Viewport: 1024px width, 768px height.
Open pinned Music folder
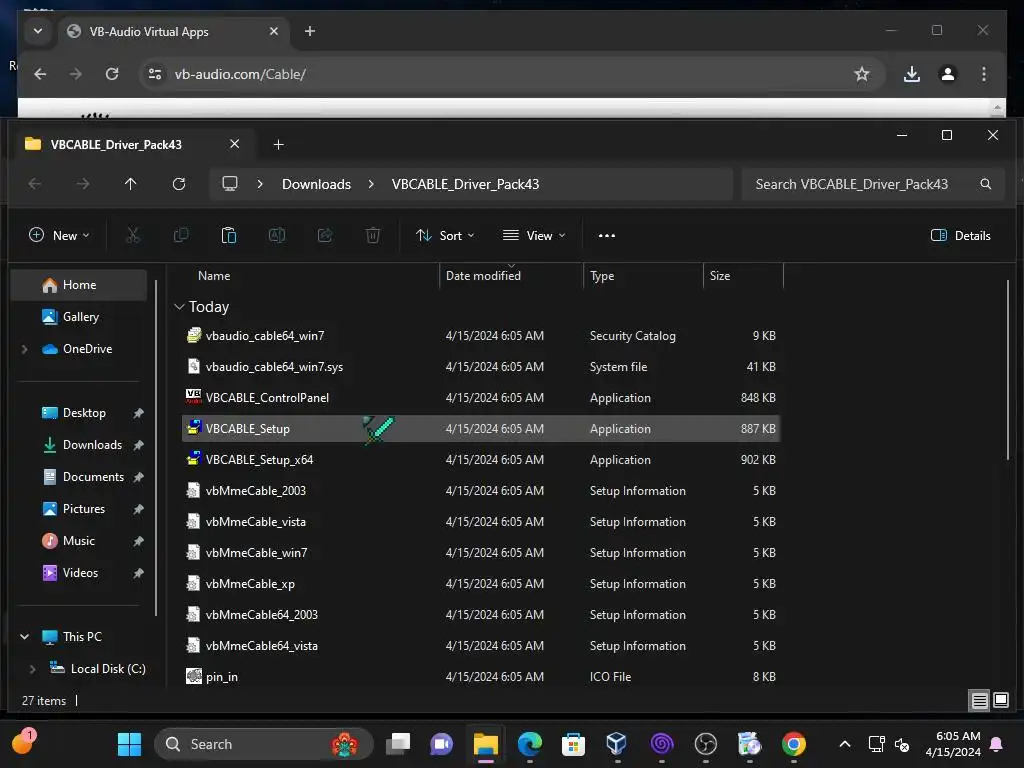click(78, 541)
